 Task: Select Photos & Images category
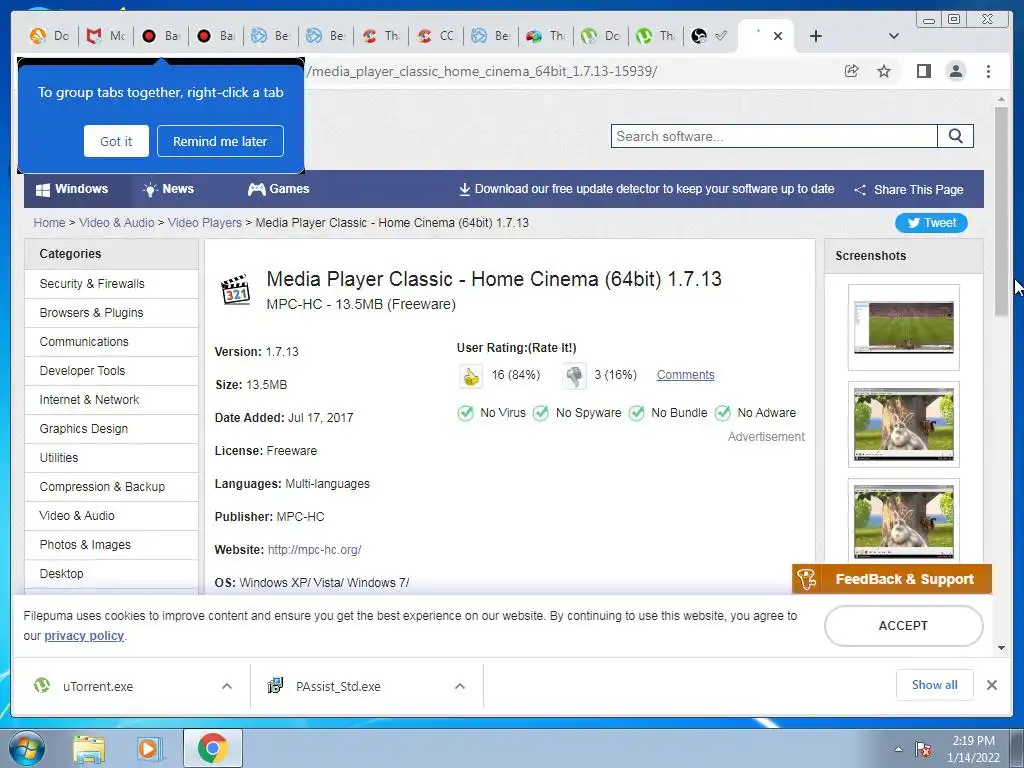[112, 545]
